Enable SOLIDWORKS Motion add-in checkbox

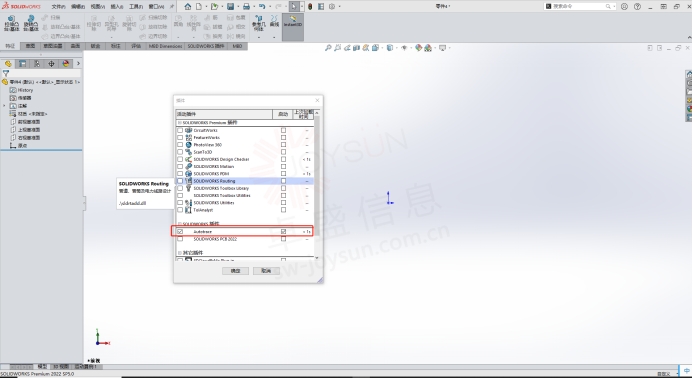click(x=180, y=167)
